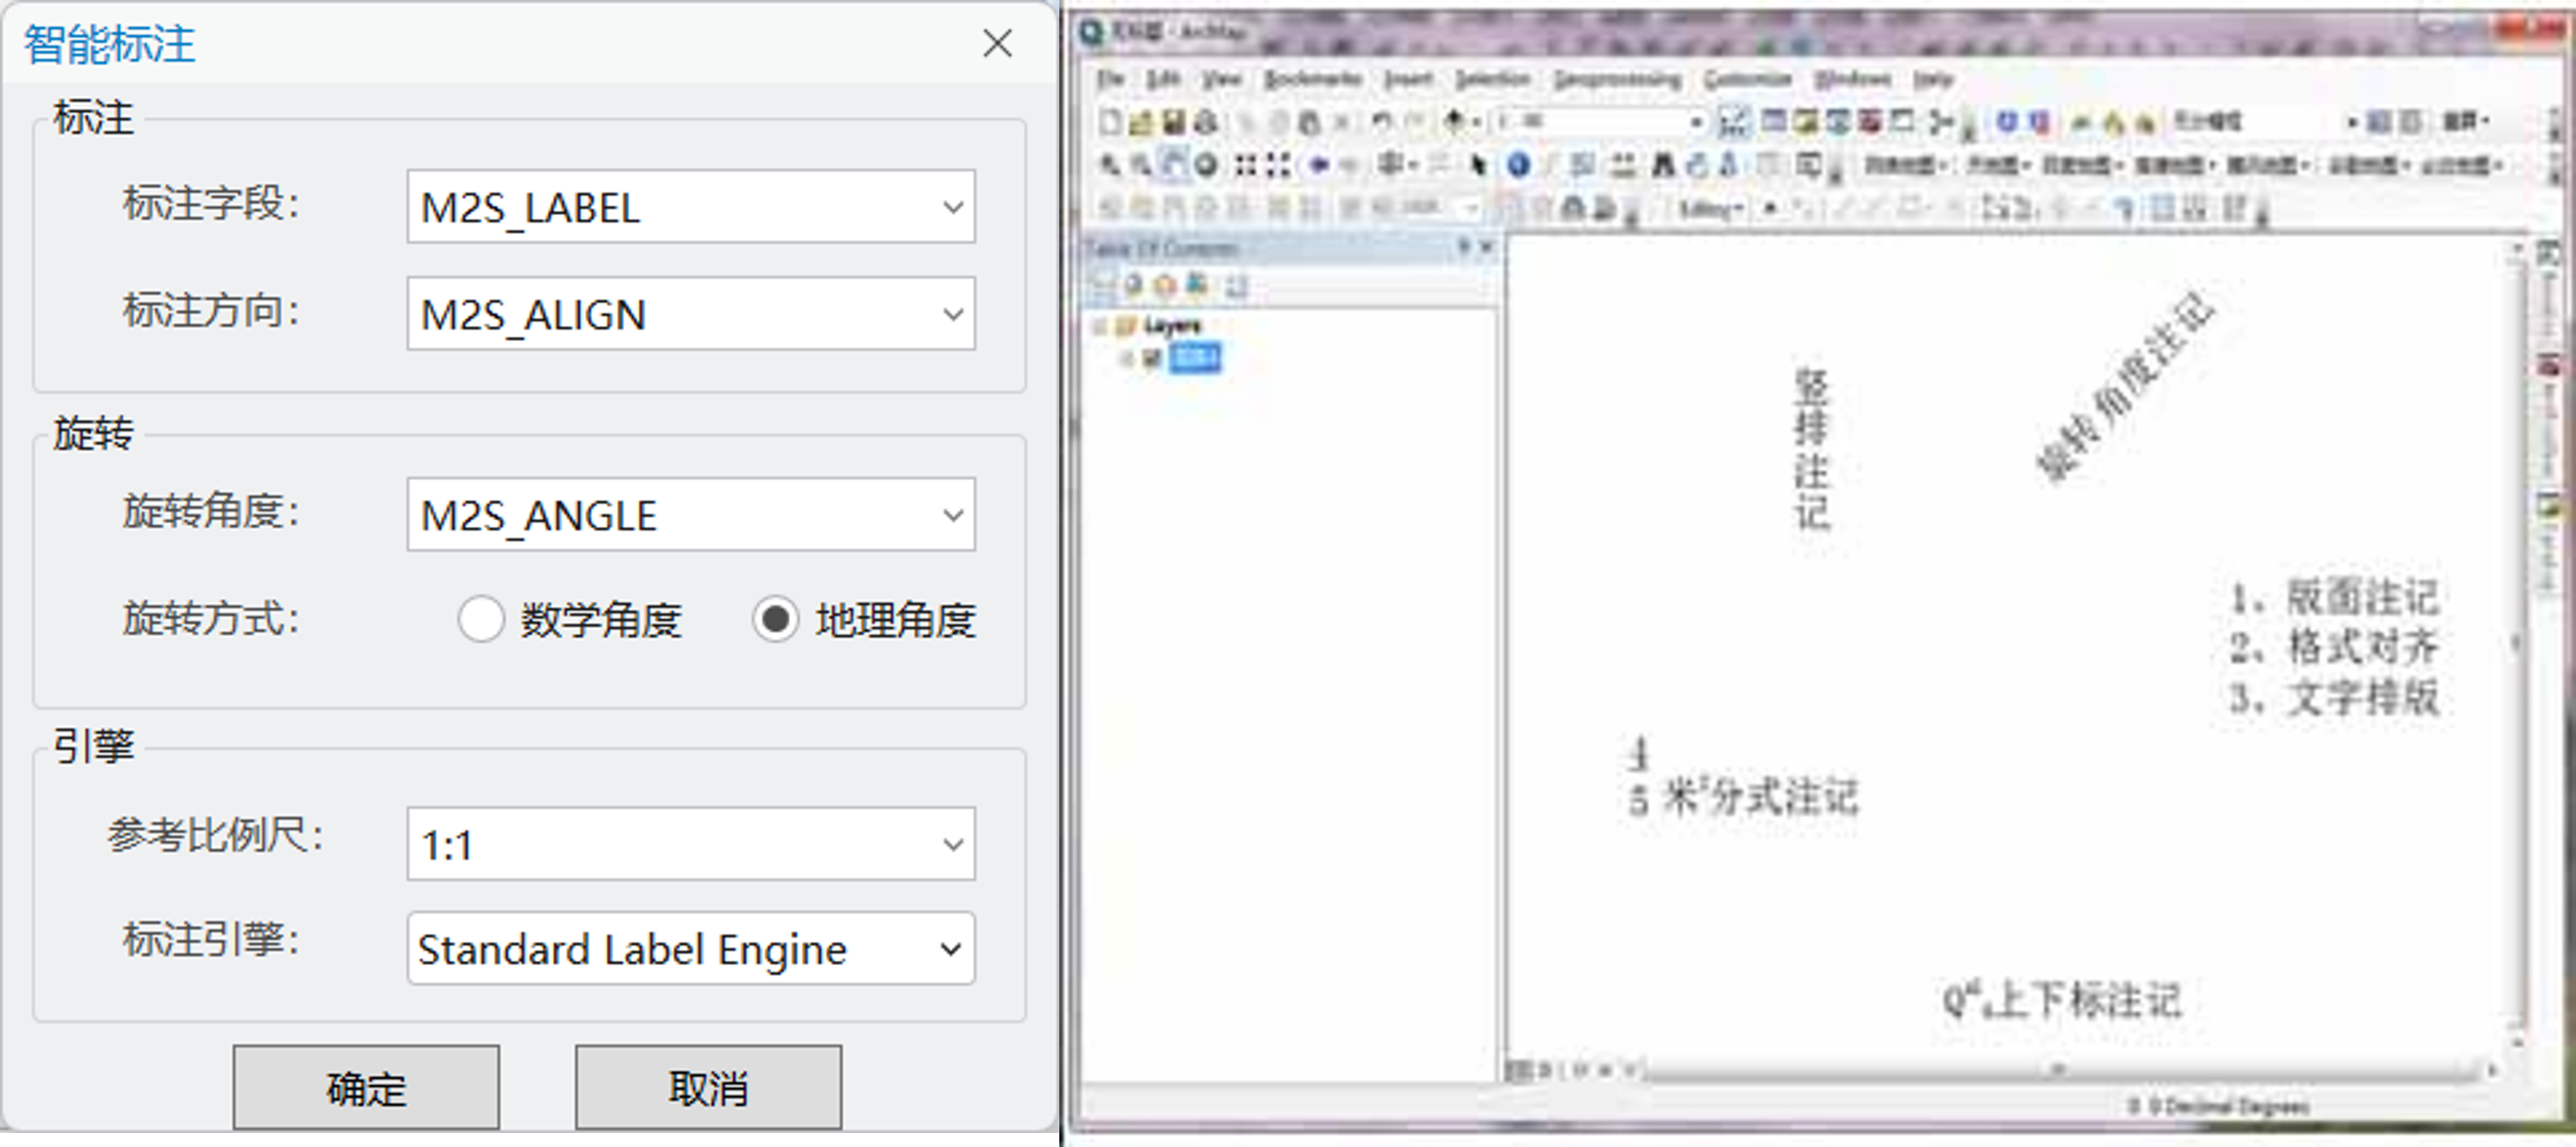Click the 竖排注记 vertical label on map

[1811, 449]
